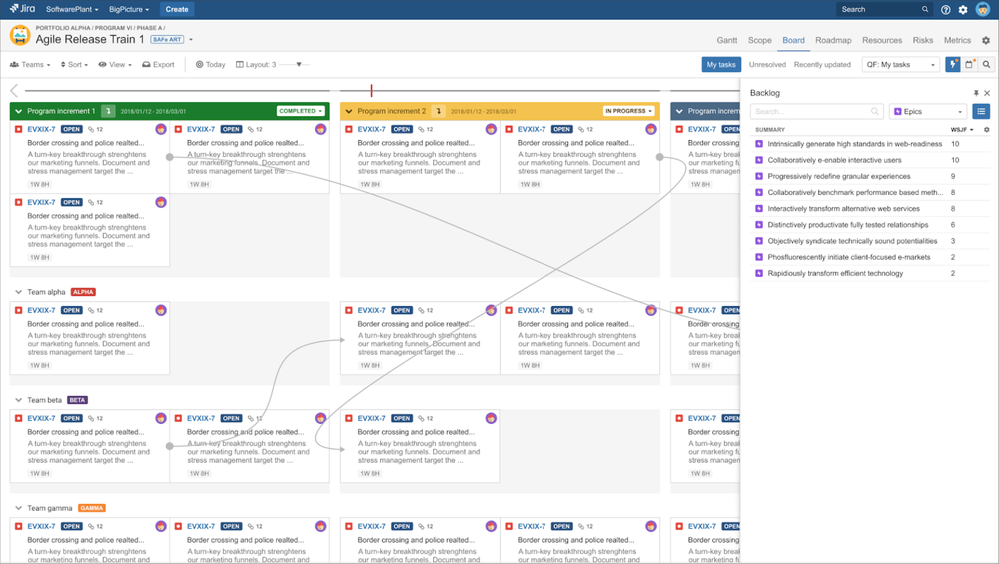Viewport: 999px width, 564px height.
Task: Open the BigPicture menu
Action: click(x=129, y=10)
